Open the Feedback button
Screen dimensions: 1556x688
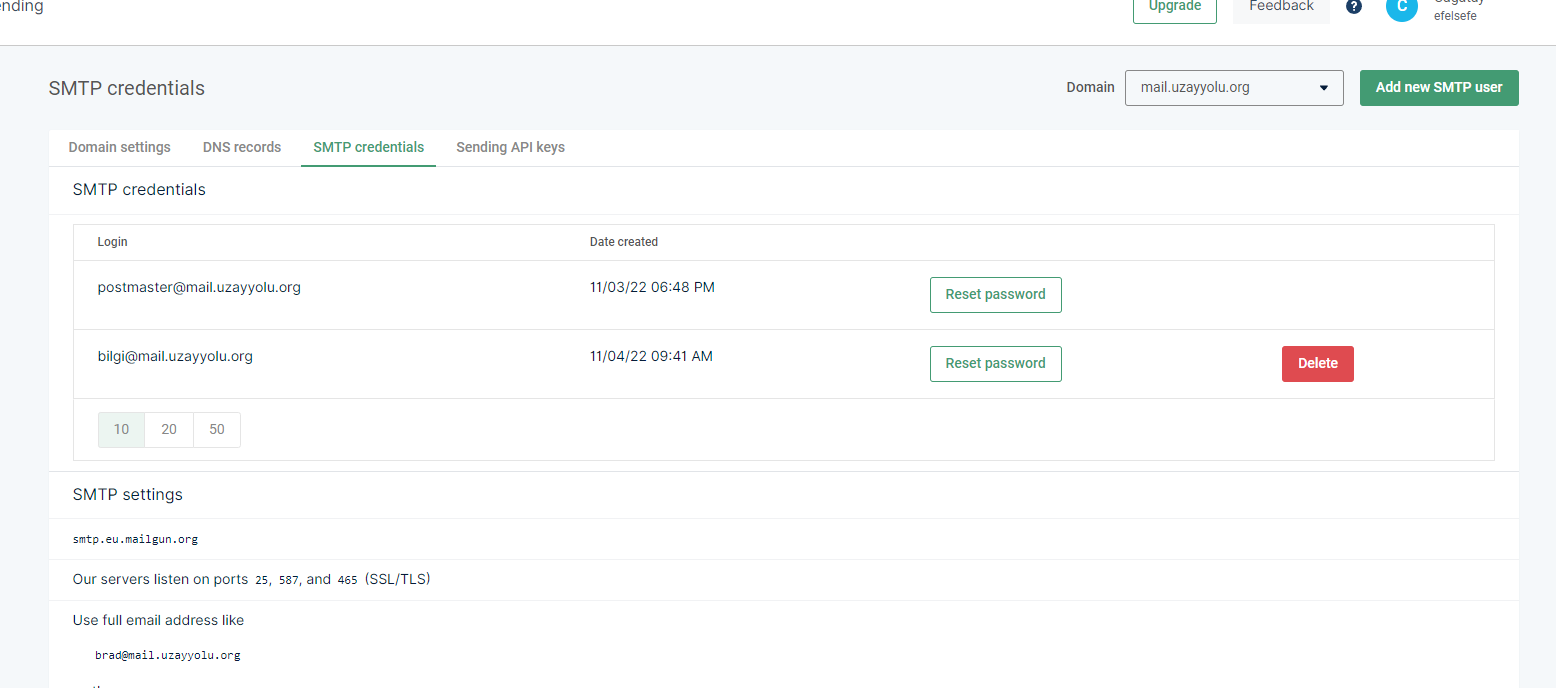coord(1281,8)
